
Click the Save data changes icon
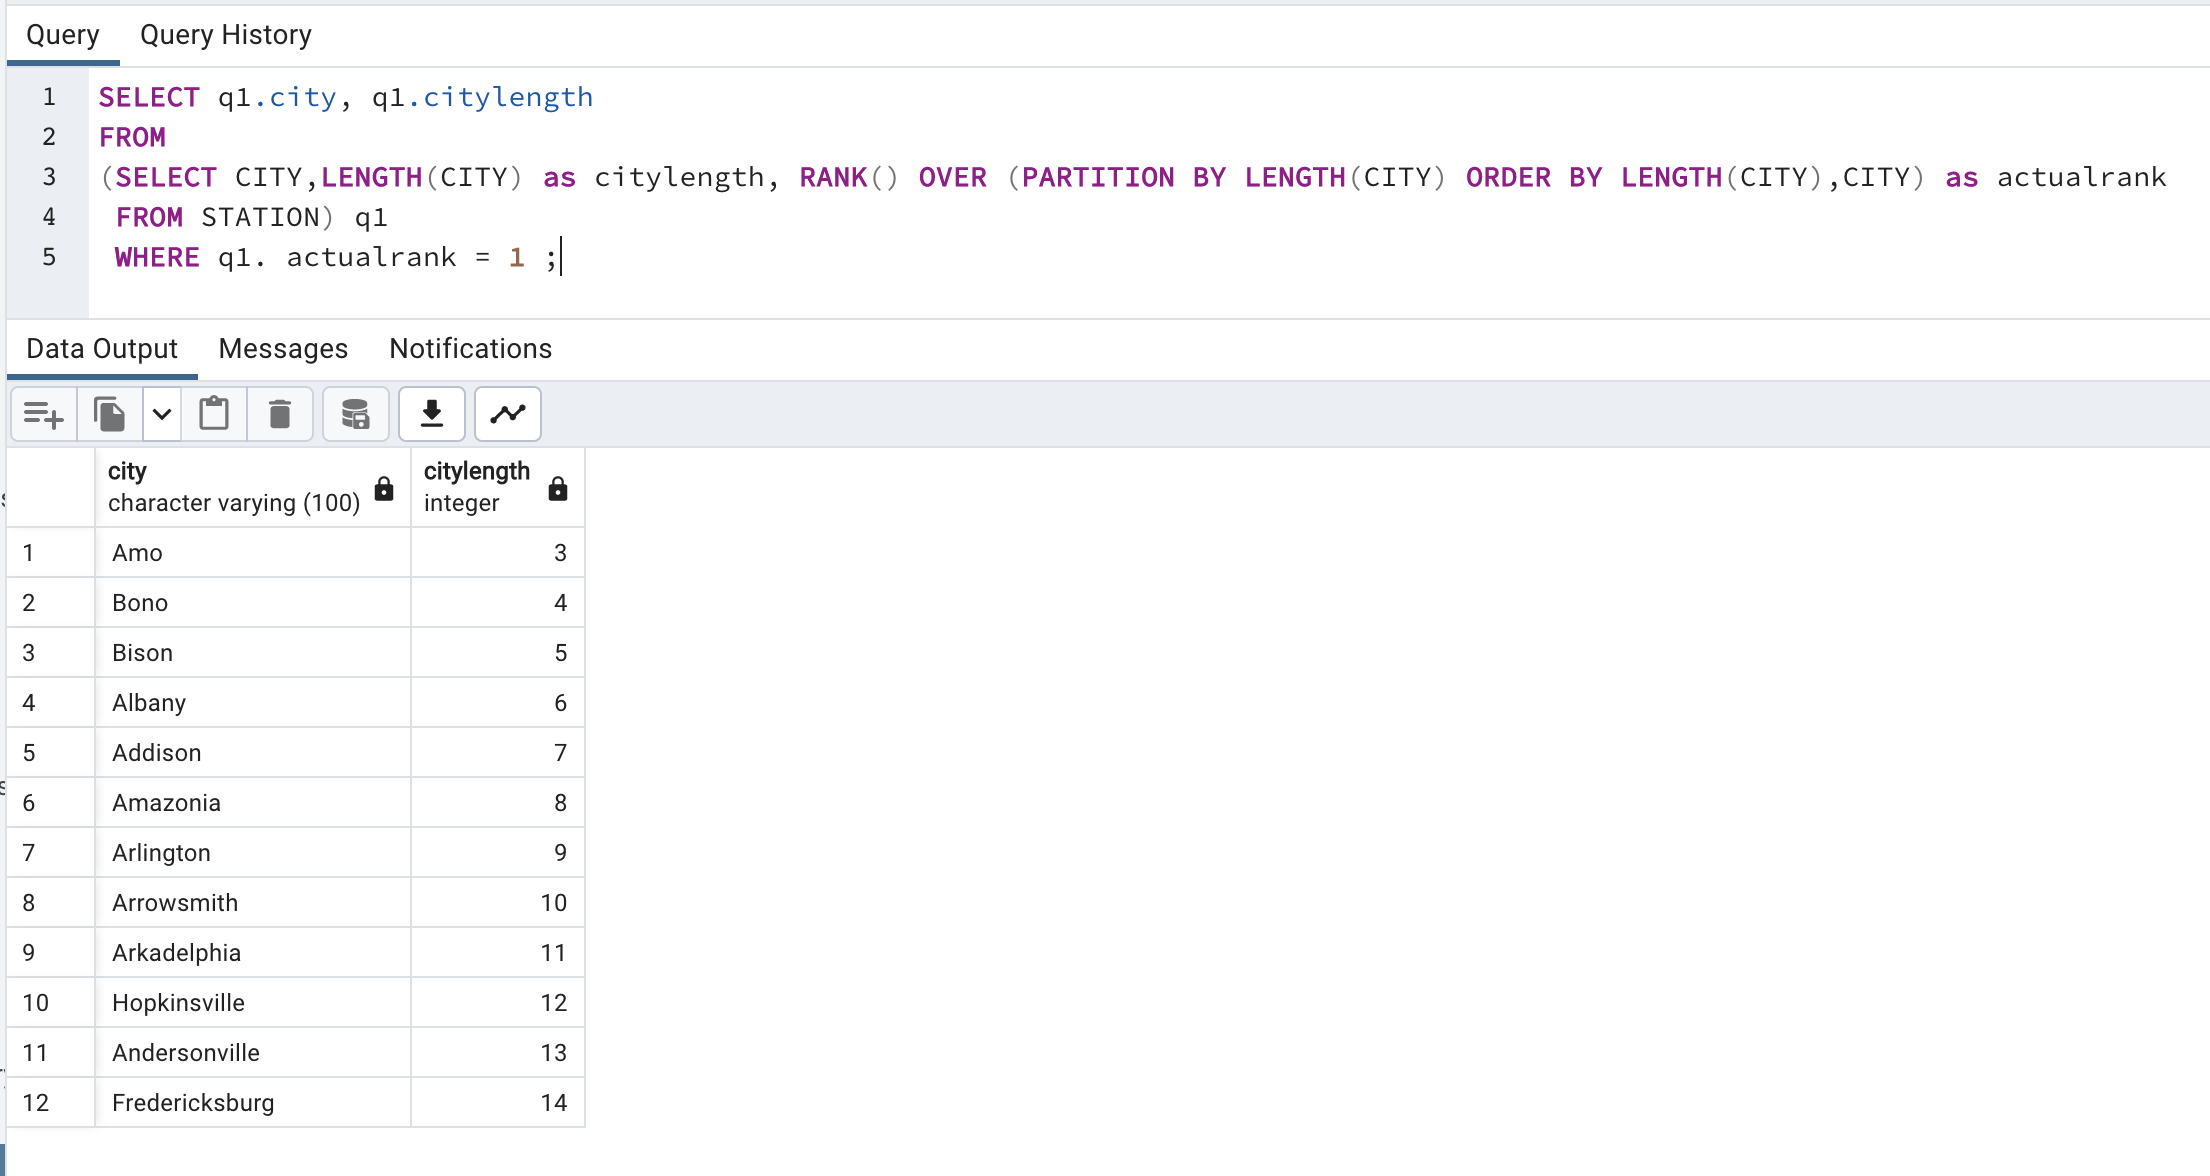coord(355,414)
